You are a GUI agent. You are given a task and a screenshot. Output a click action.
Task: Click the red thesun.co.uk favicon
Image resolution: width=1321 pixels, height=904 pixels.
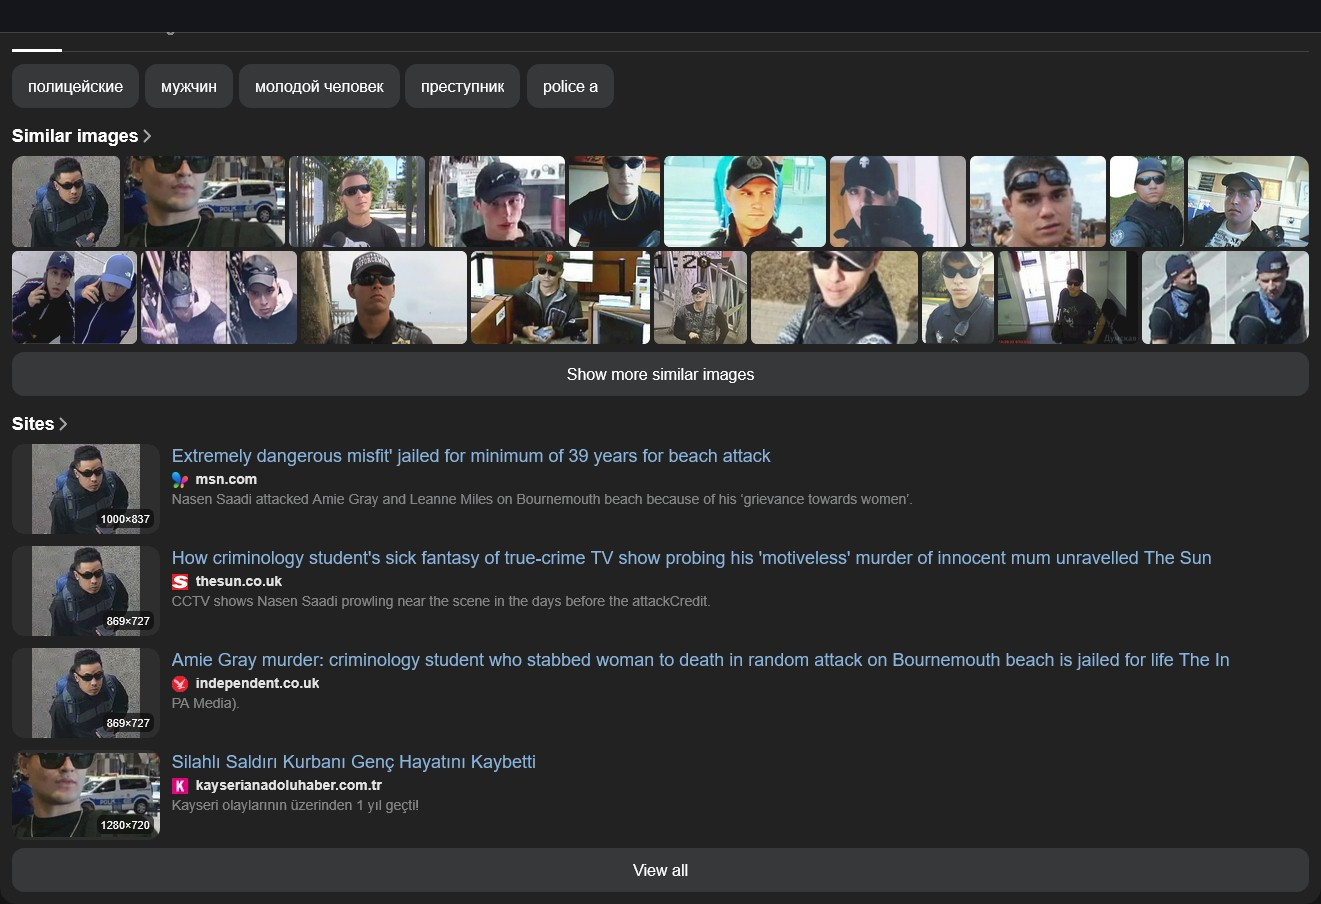click(x=180, y=582)
